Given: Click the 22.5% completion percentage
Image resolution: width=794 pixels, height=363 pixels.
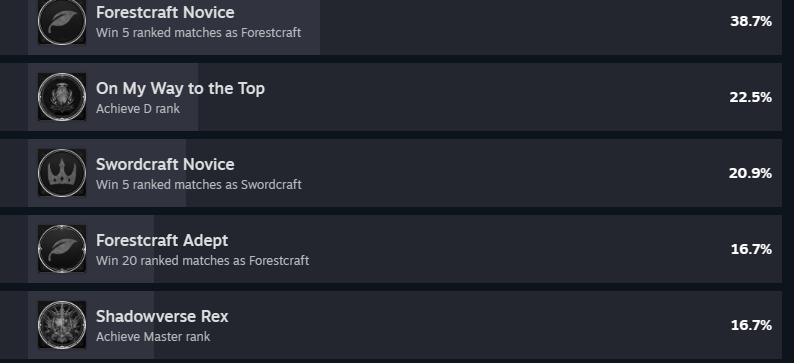Looking at the screenshot, I should click(x=751, y=97).
